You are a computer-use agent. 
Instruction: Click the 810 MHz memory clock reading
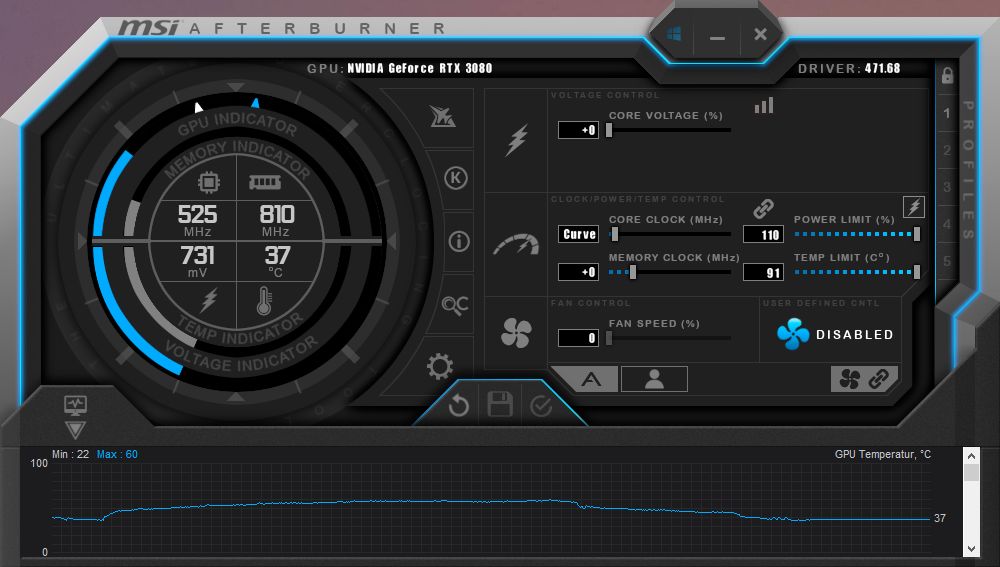pos(276,221)
